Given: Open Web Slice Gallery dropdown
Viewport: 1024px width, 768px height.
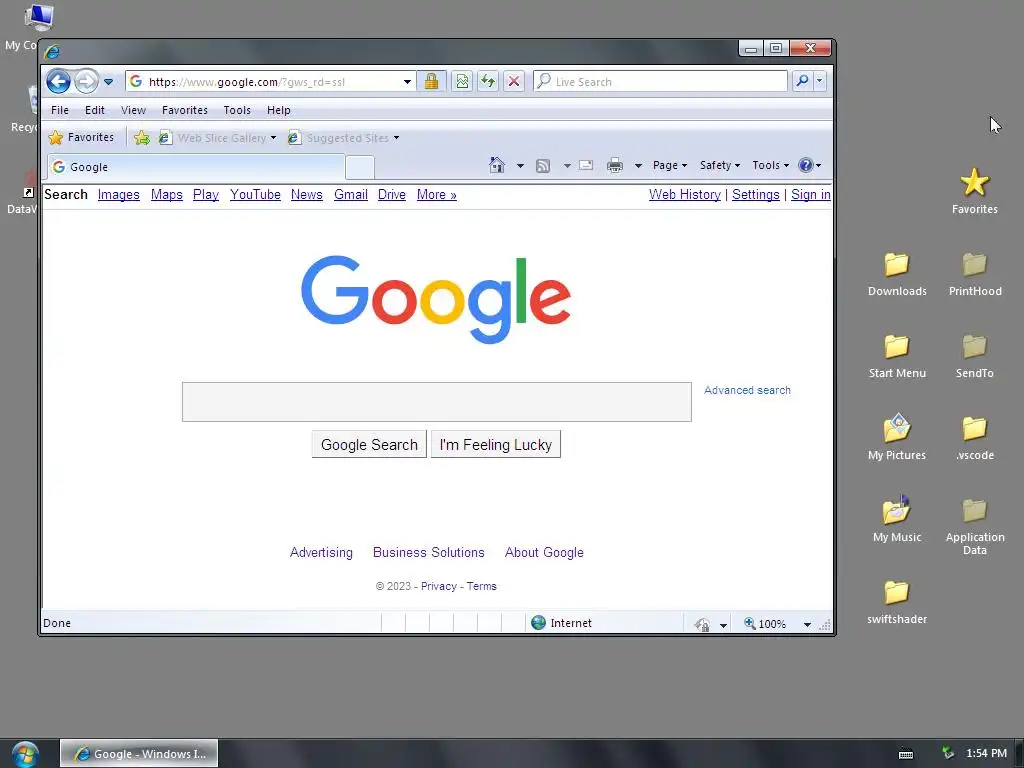Looking at the screenshot, I should [218, 138].
